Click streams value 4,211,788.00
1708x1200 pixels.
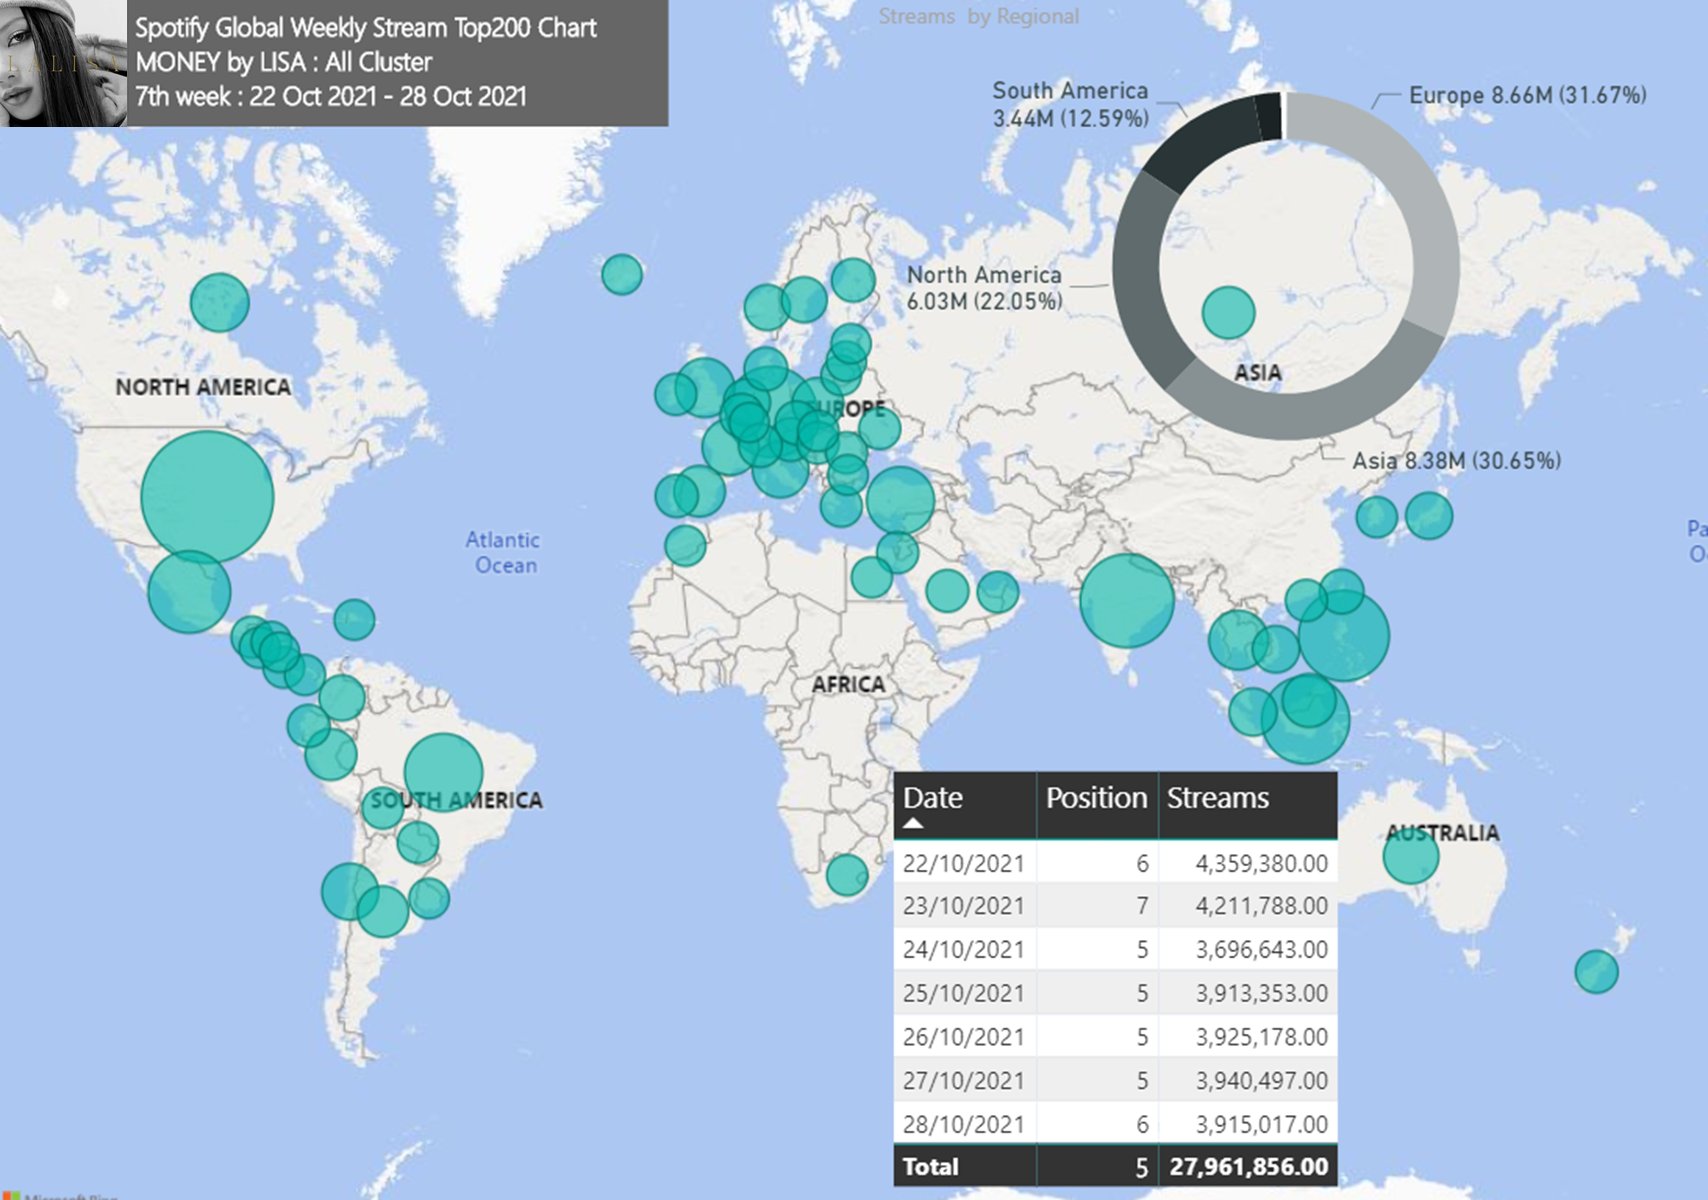click(x=1262, y=906)
